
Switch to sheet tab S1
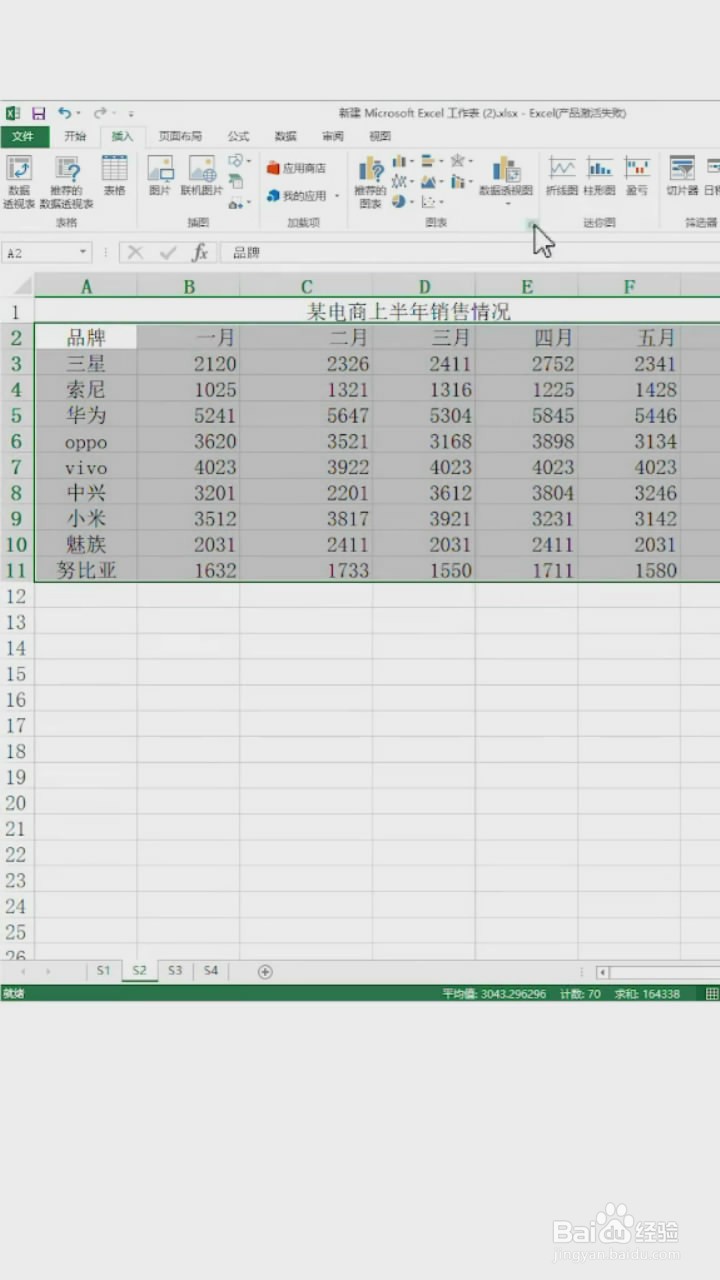click(x=103, y=971)
